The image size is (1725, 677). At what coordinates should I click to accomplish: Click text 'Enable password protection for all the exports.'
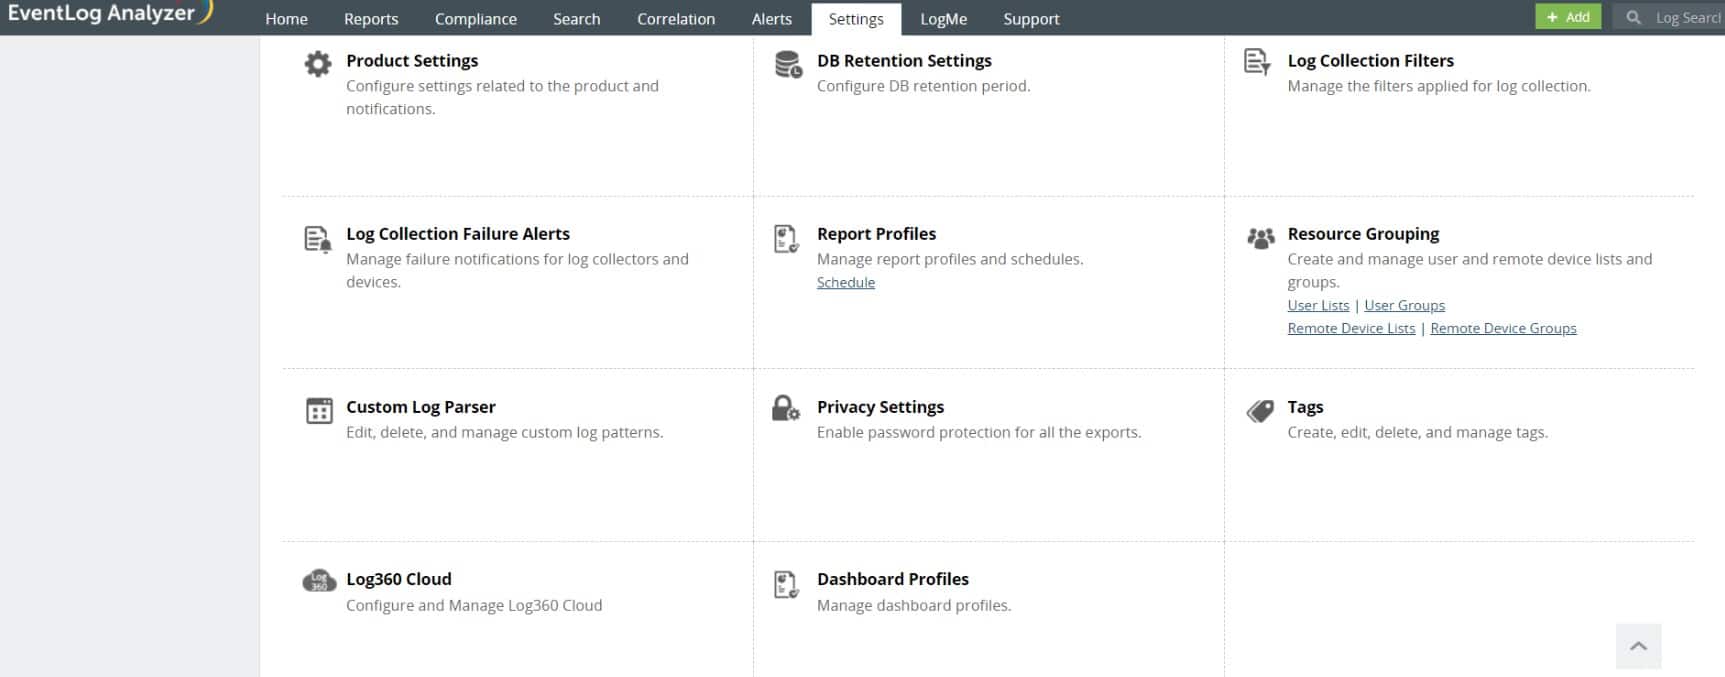click(x=979, y=432)
